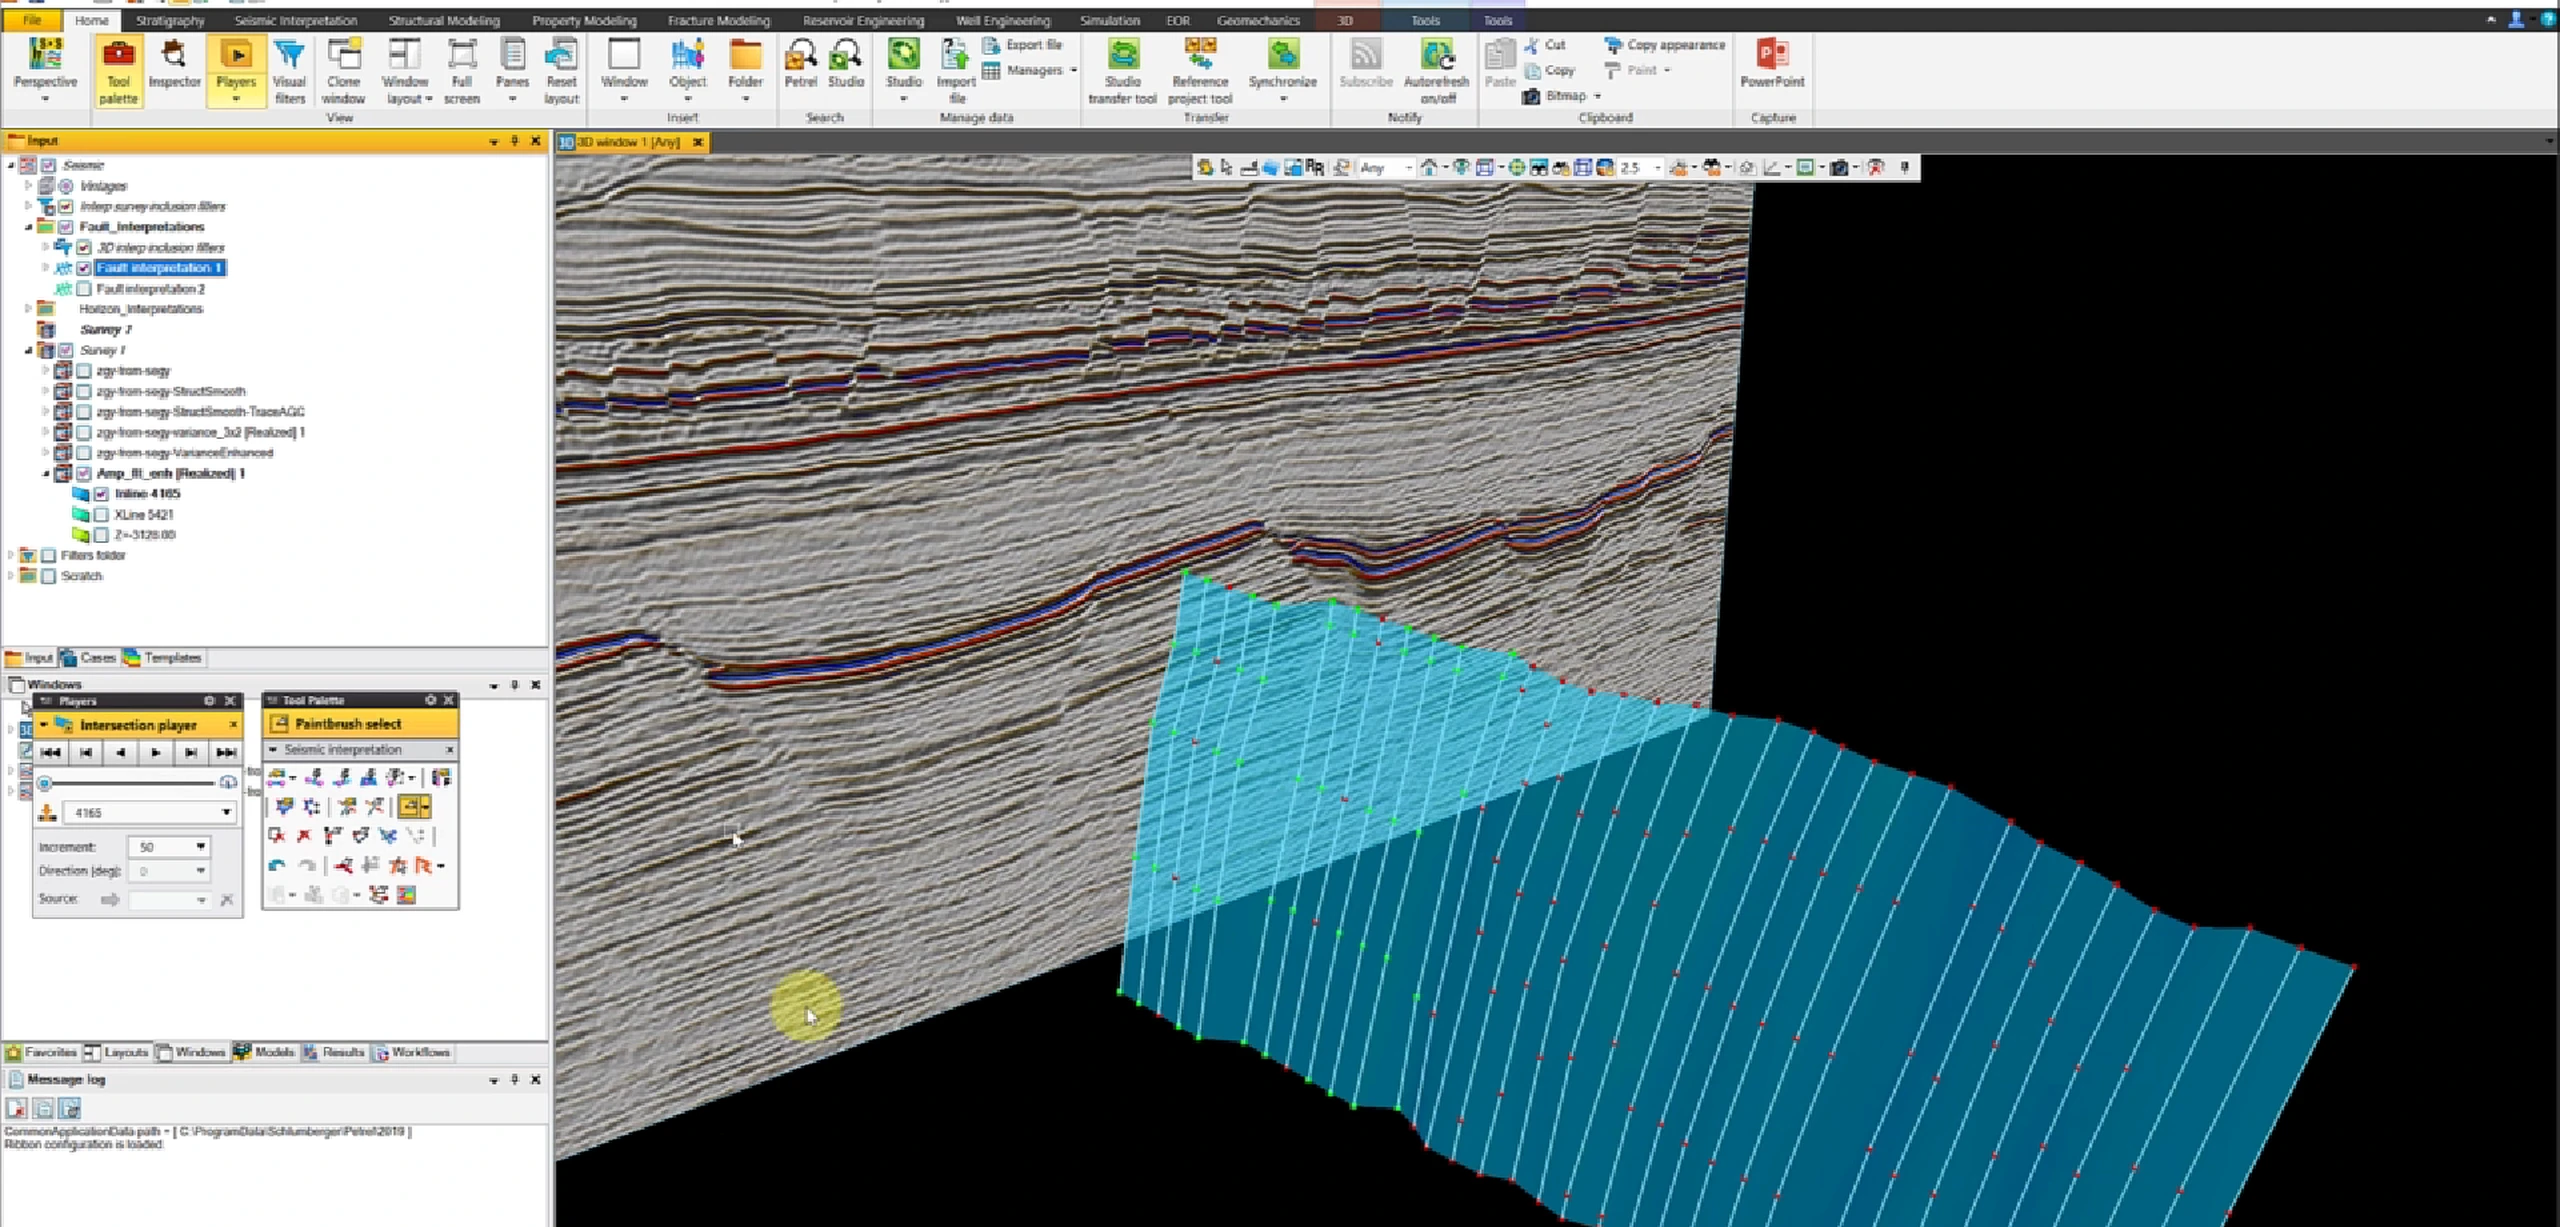Screen dimensions: 2560x1227
Task: Click the red delete-point tool in Tool Palette
Action: point(304,836)
